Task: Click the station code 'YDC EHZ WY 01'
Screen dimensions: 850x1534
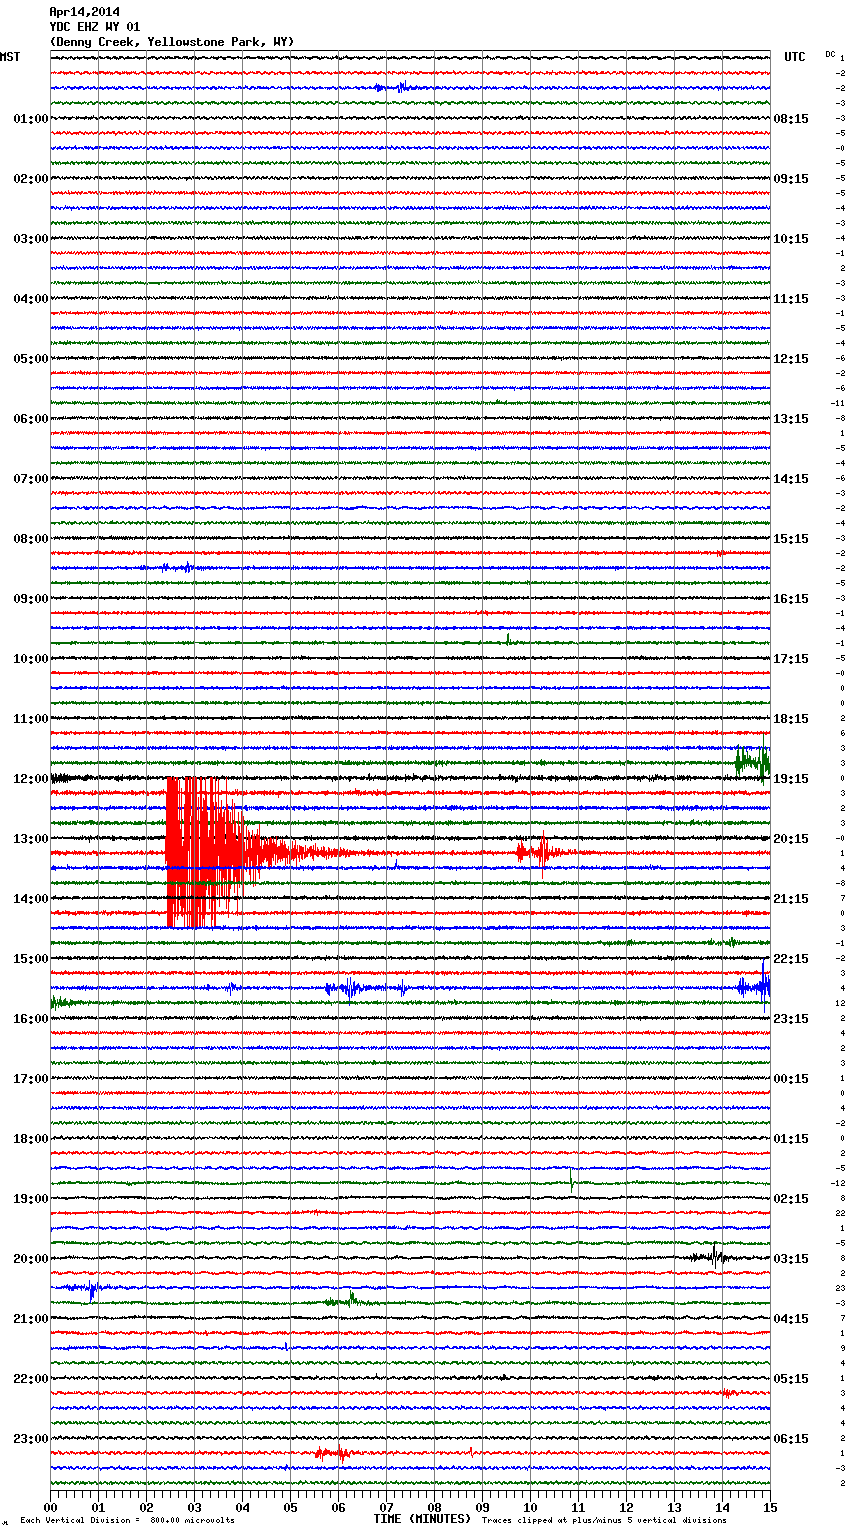Action: (95, 27)
